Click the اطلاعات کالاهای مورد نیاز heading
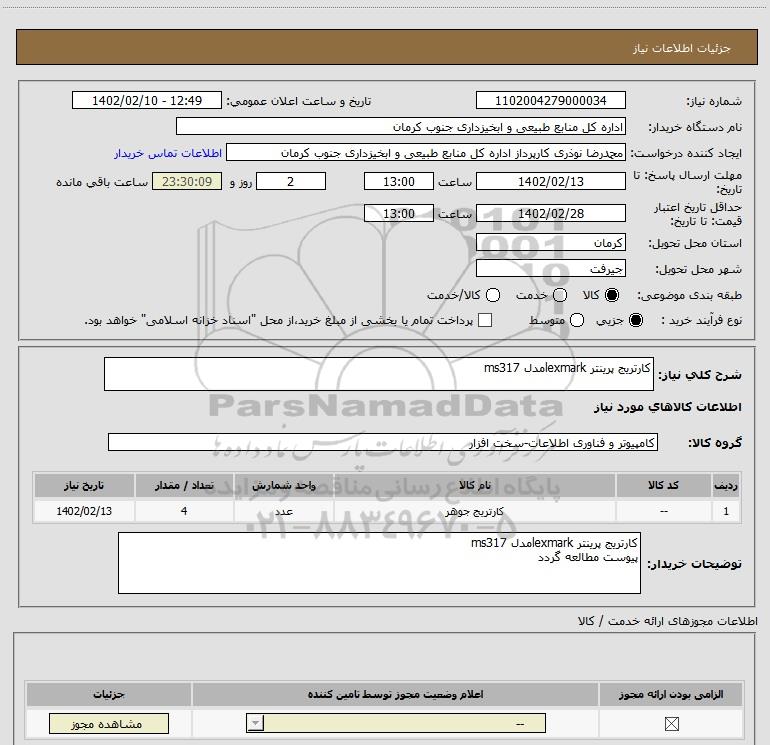Image resolution: width=770 pixels, height=745 pixels. coord(667,407)
